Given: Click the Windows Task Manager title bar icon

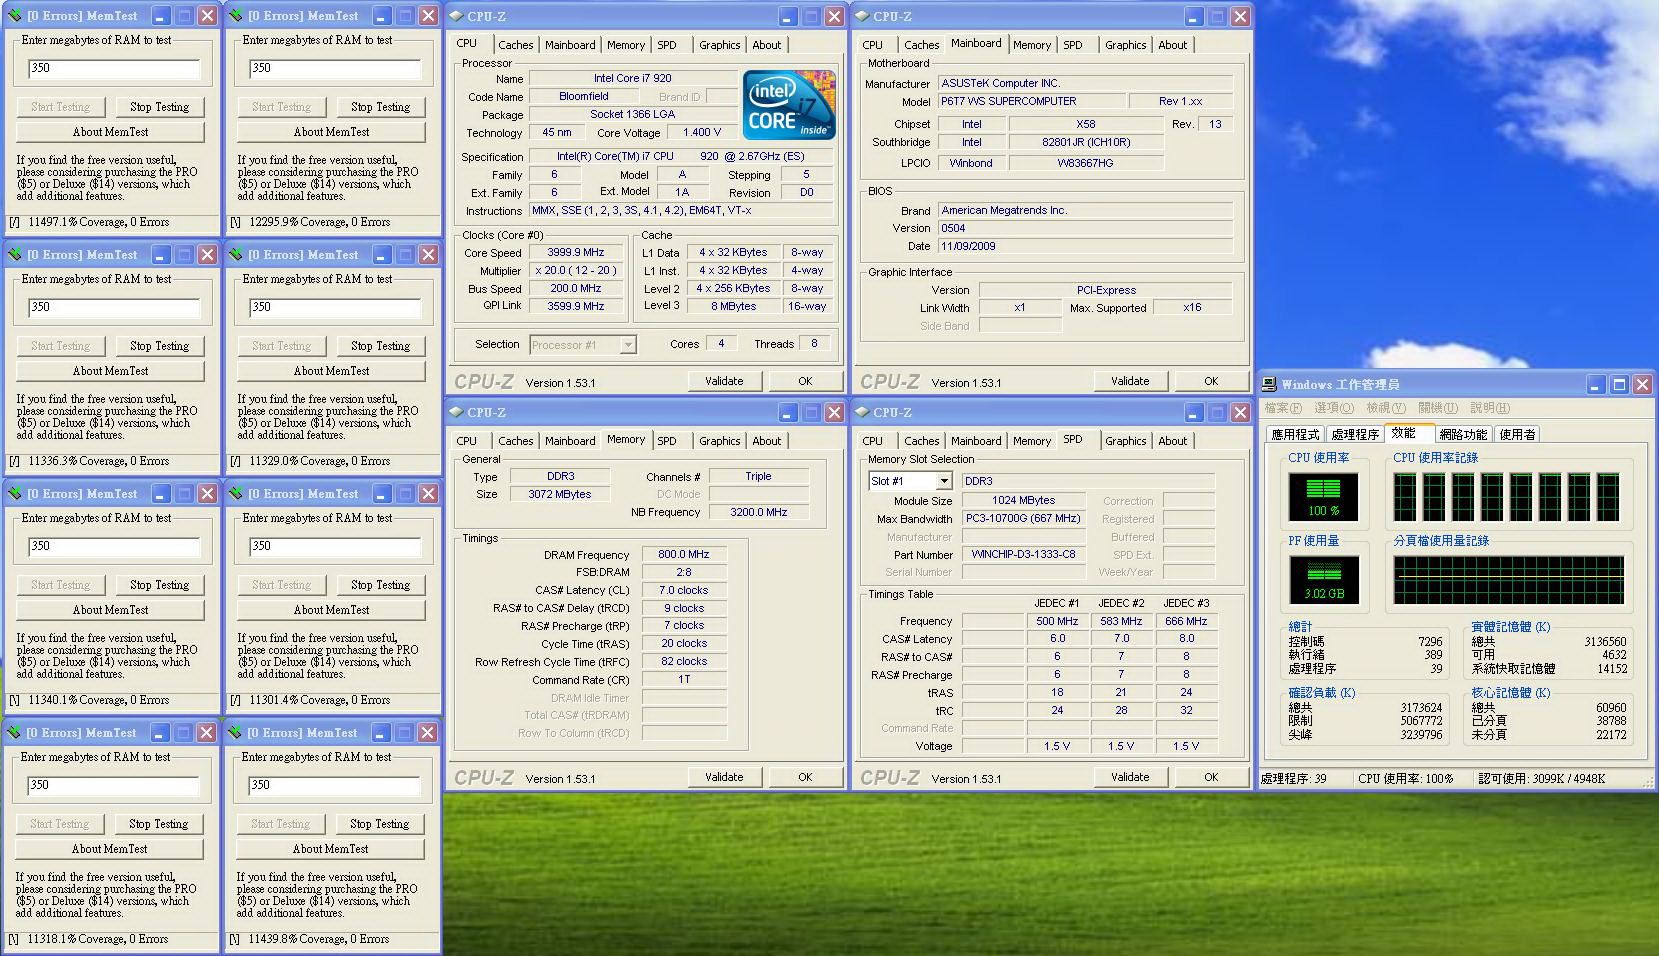Looking at the screenshot, I should 1270,384.
